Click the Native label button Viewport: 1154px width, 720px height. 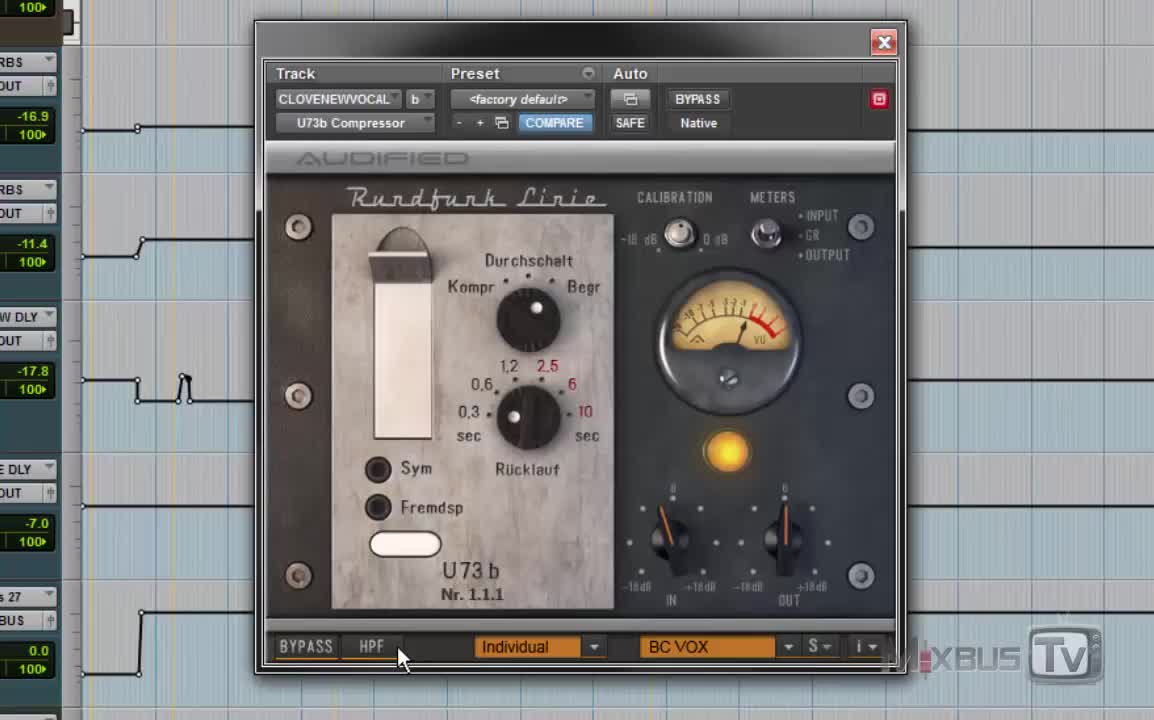698,123
